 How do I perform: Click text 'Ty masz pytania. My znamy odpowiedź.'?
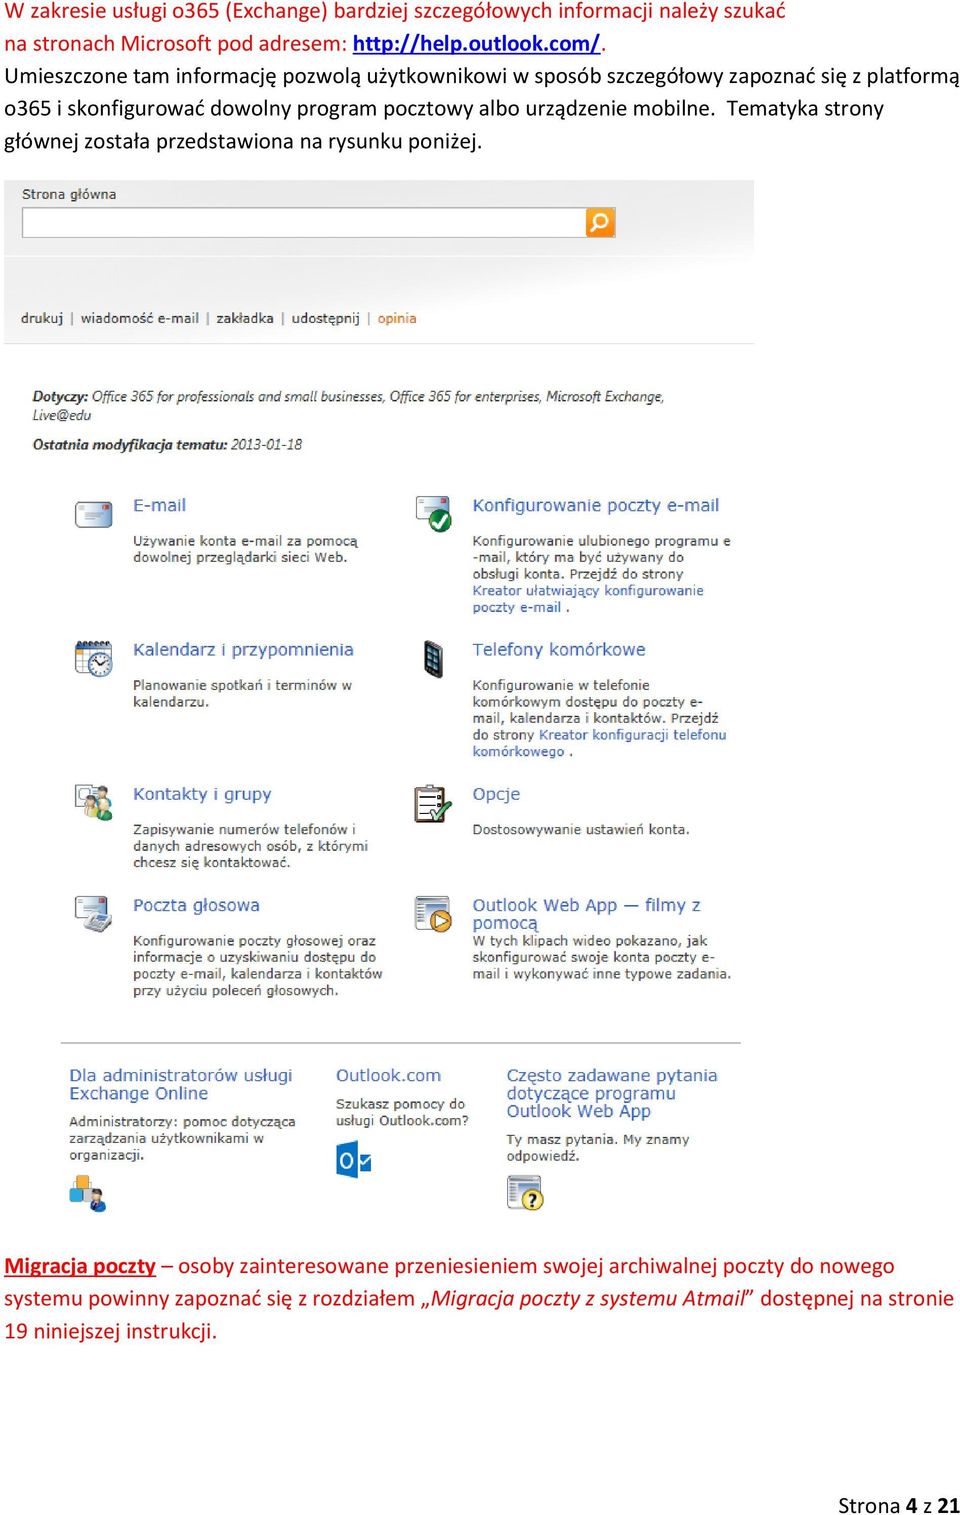[x=598, y=1147]
